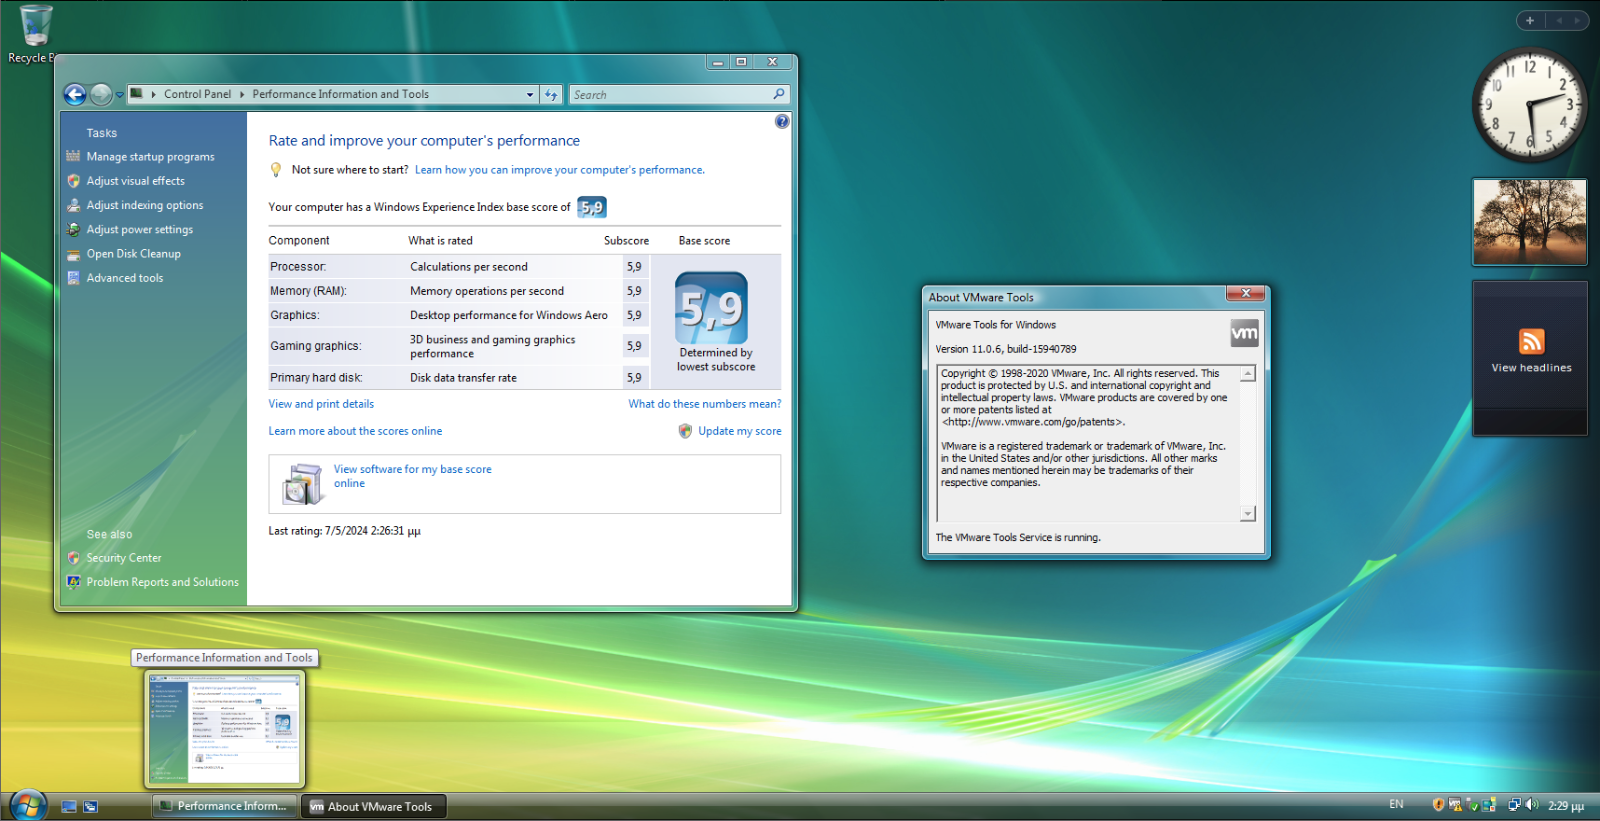
Task: Click 'Disk data transfer rate' text
Action: [x=463, y=378]
